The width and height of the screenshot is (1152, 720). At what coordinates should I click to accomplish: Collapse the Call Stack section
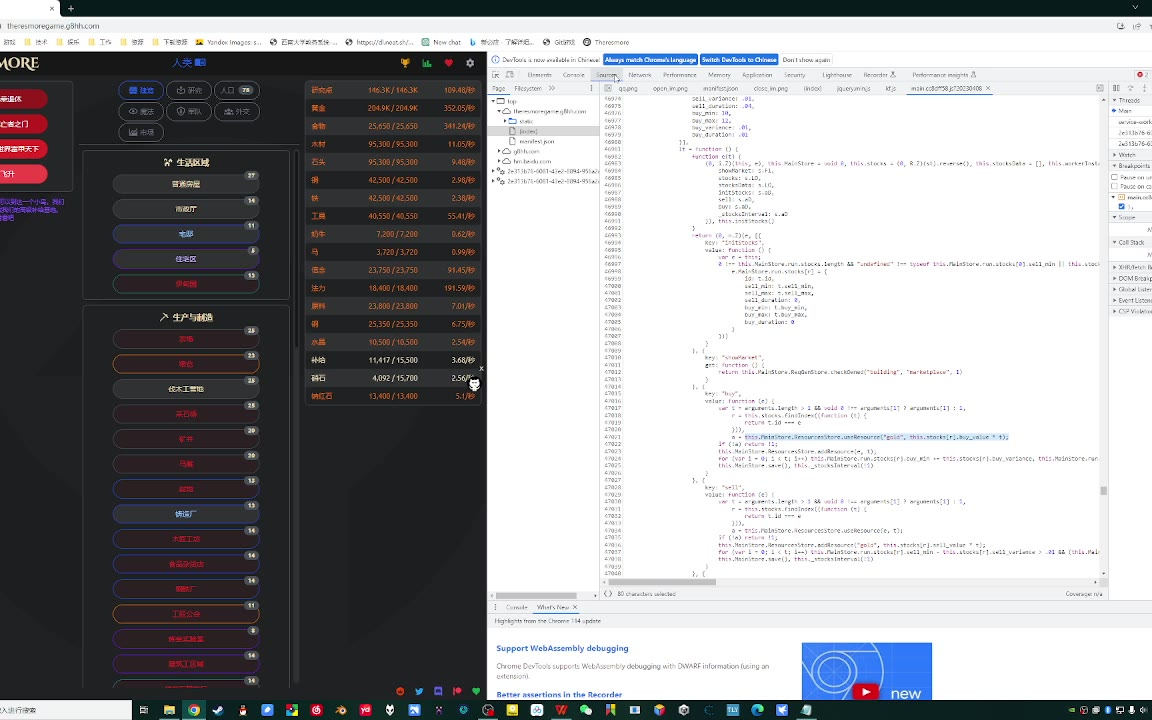(1130, 242)
